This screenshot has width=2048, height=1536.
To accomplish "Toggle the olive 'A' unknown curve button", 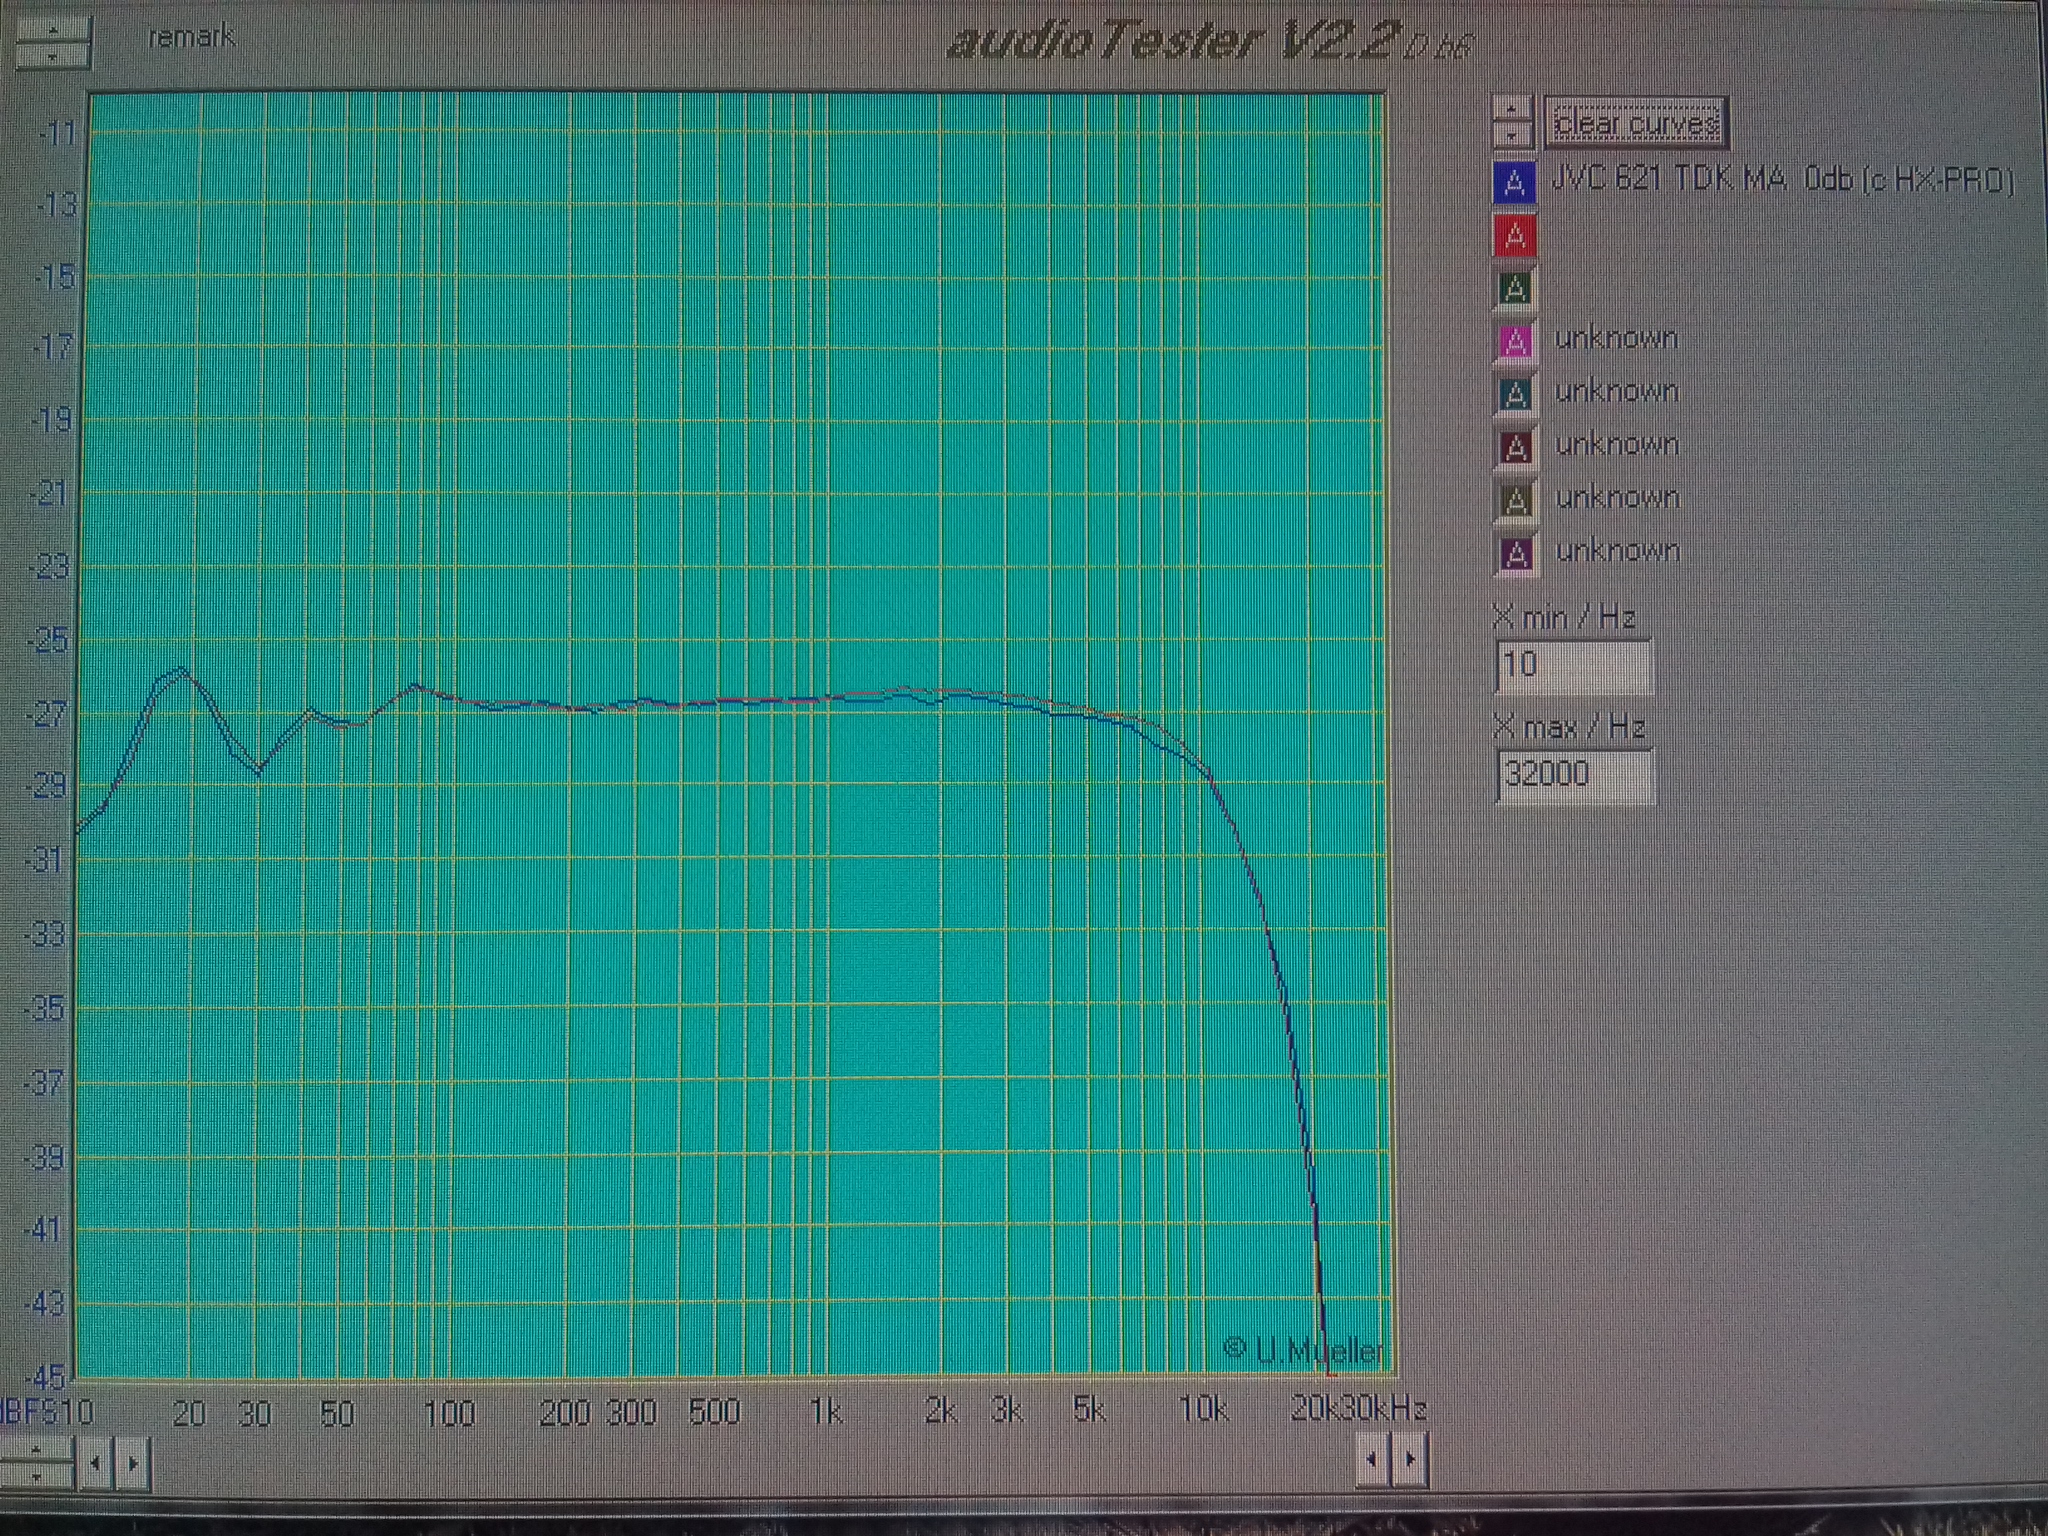I will (x=1515, y=501).
